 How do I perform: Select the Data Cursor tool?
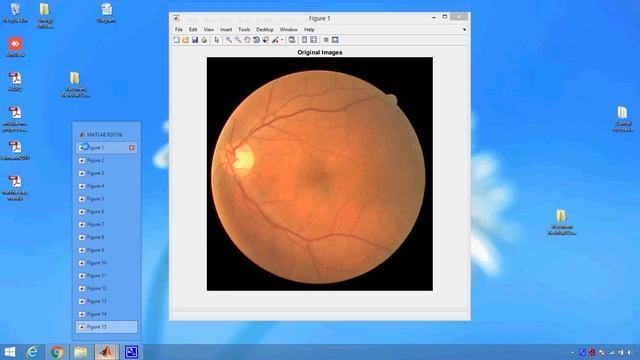tap(266, 40)
